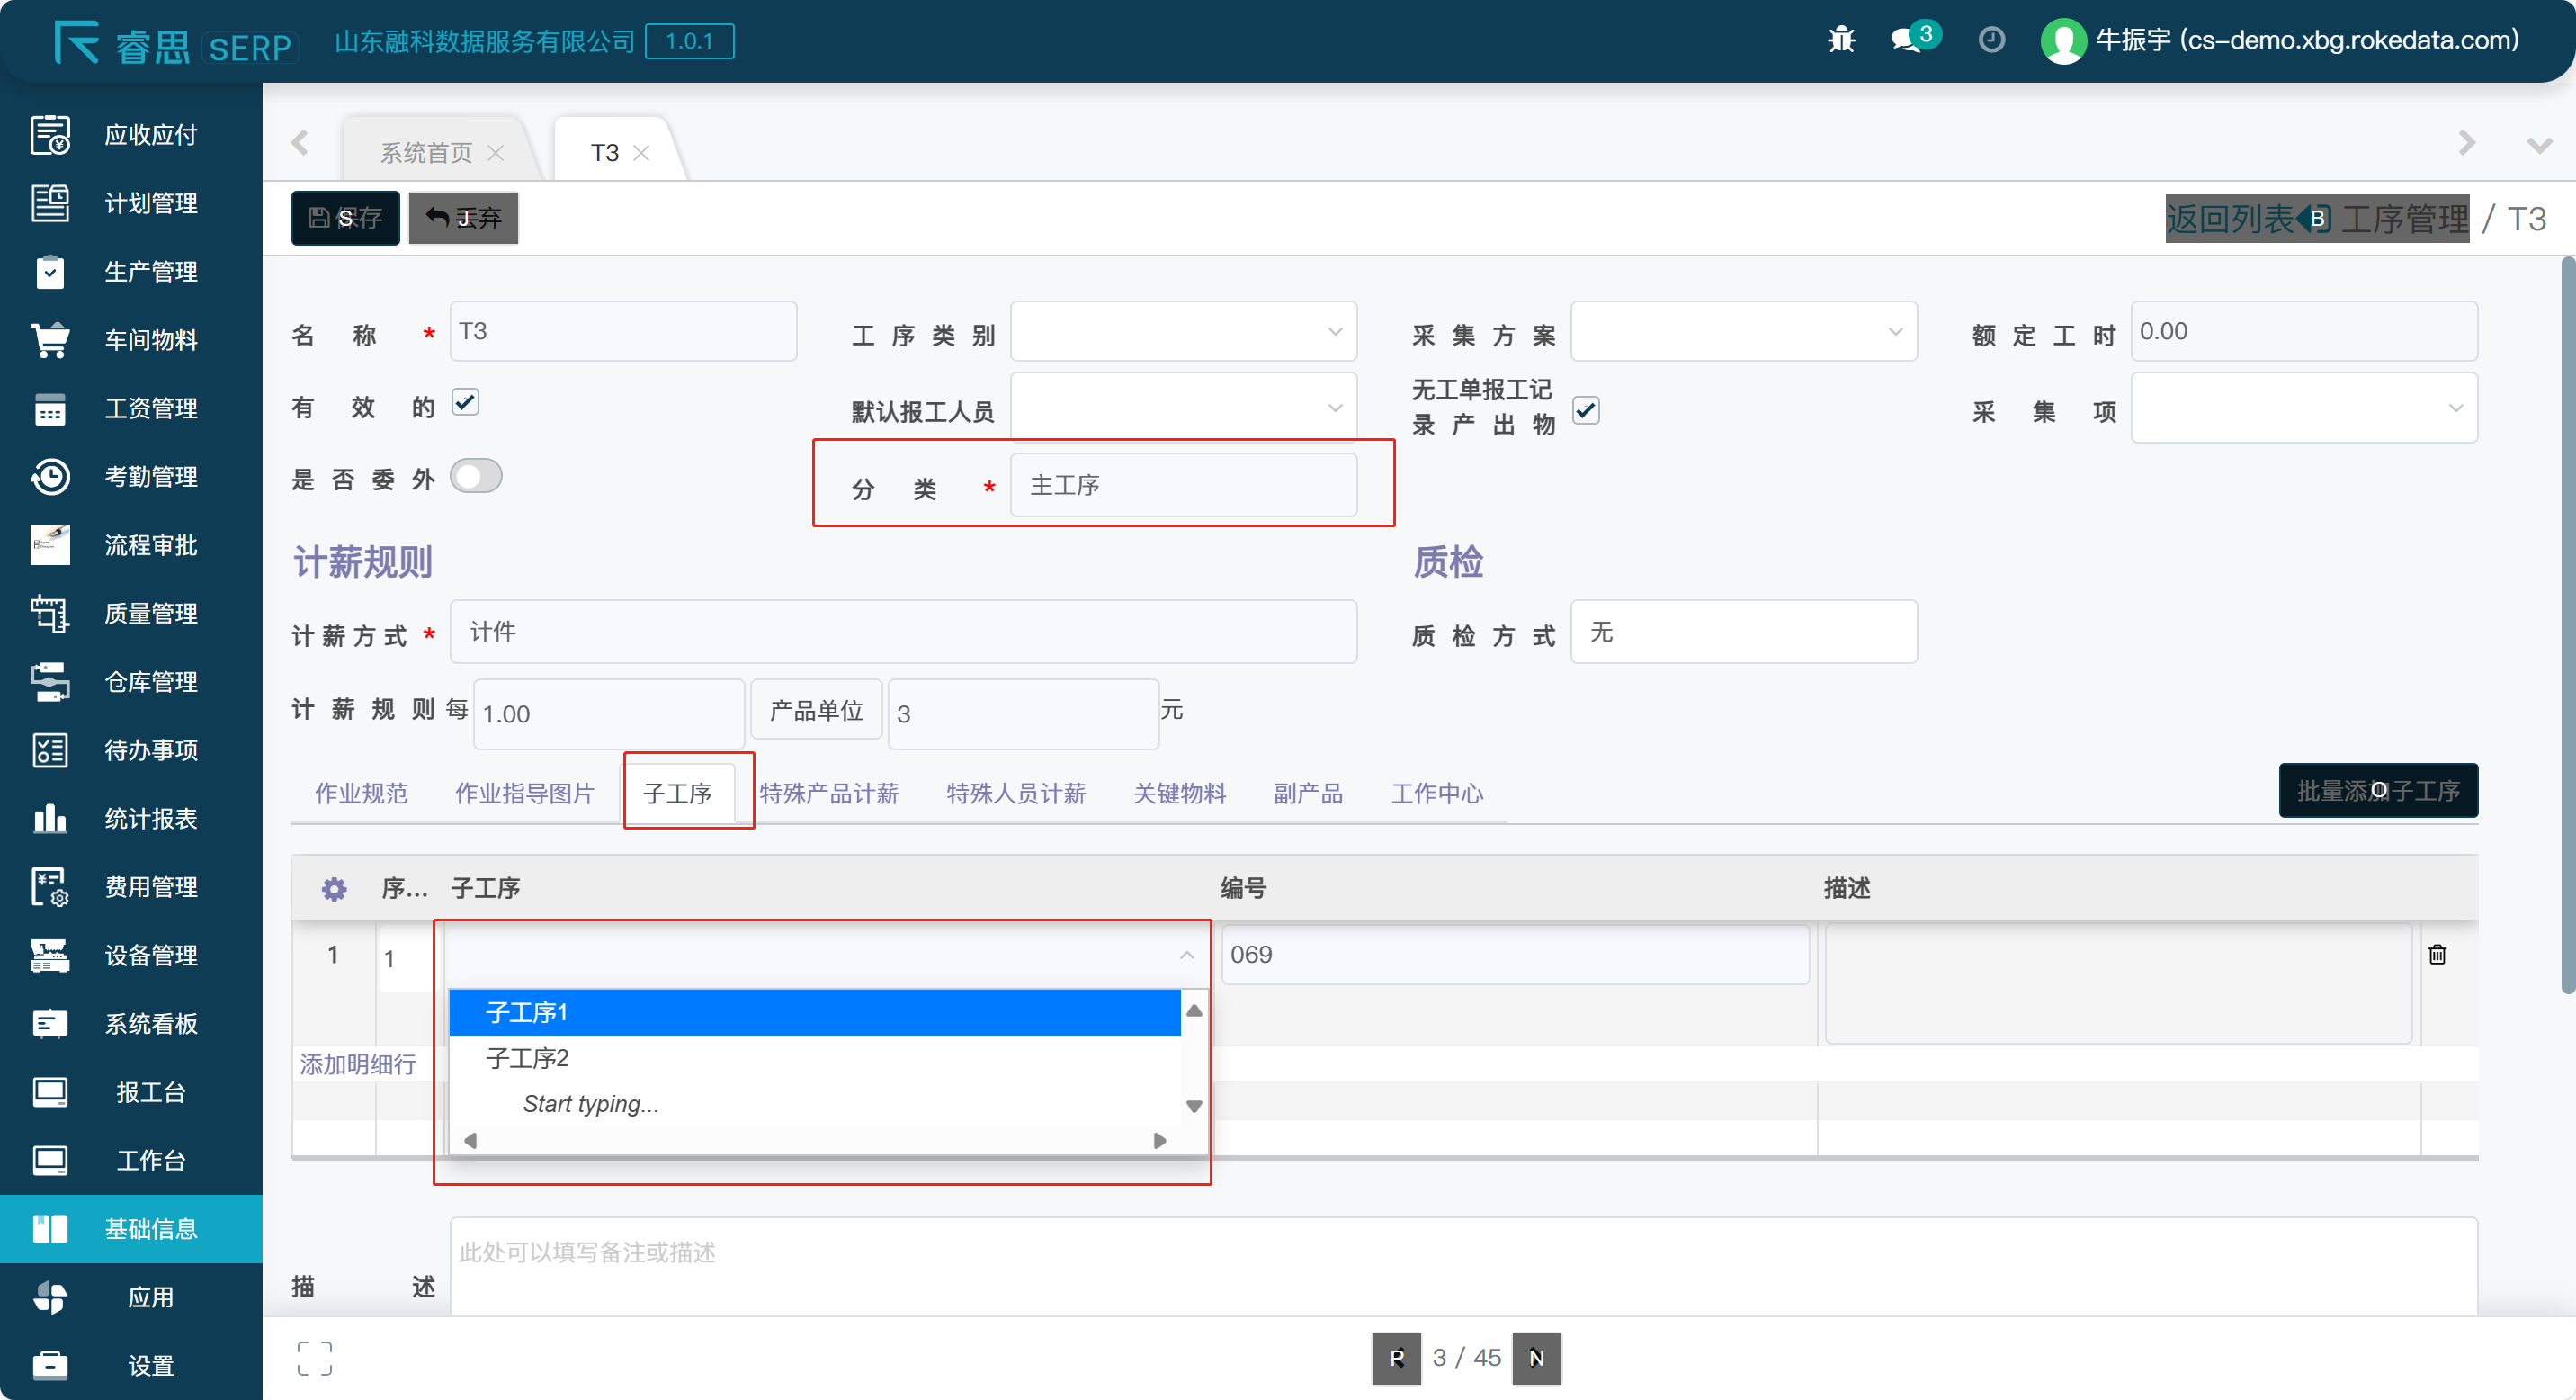Click the 保存 save button
Image resolution: width=2576 pixels, height=1400 pixels.
[x=345, y=218]
